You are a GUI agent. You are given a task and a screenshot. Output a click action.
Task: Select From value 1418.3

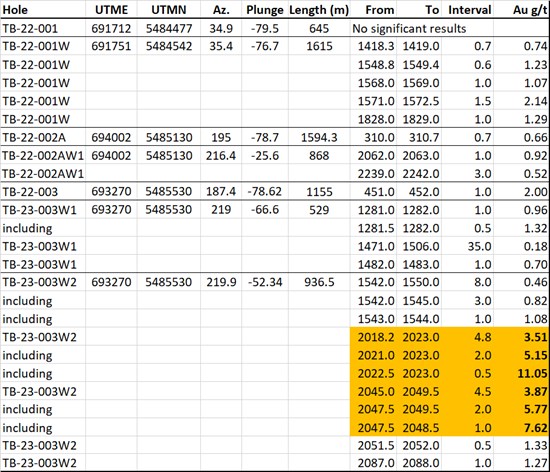pos(376,46)
